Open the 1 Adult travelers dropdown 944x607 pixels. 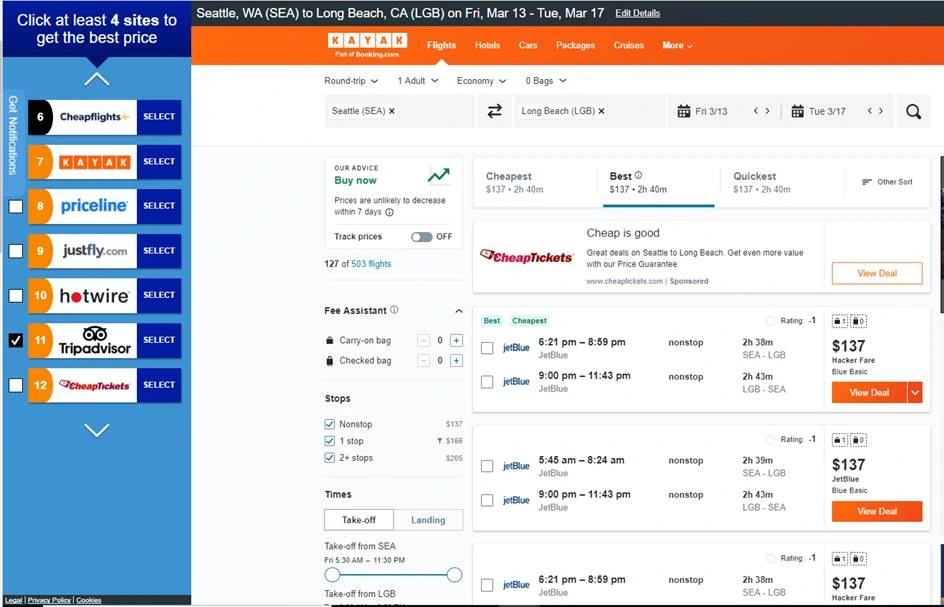pyautogui.click(x=418, y=81)
